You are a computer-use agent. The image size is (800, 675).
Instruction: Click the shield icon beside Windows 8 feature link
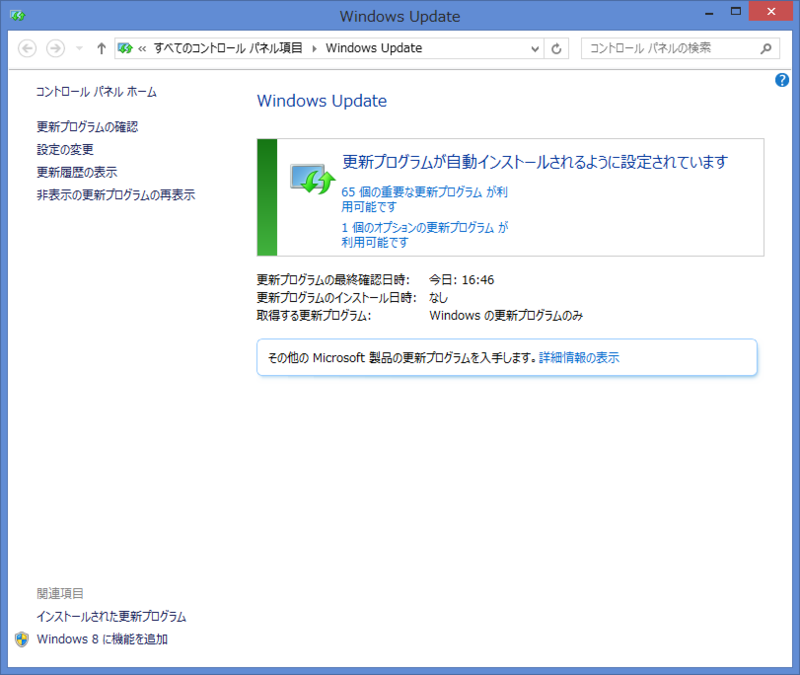click(22, 639)
